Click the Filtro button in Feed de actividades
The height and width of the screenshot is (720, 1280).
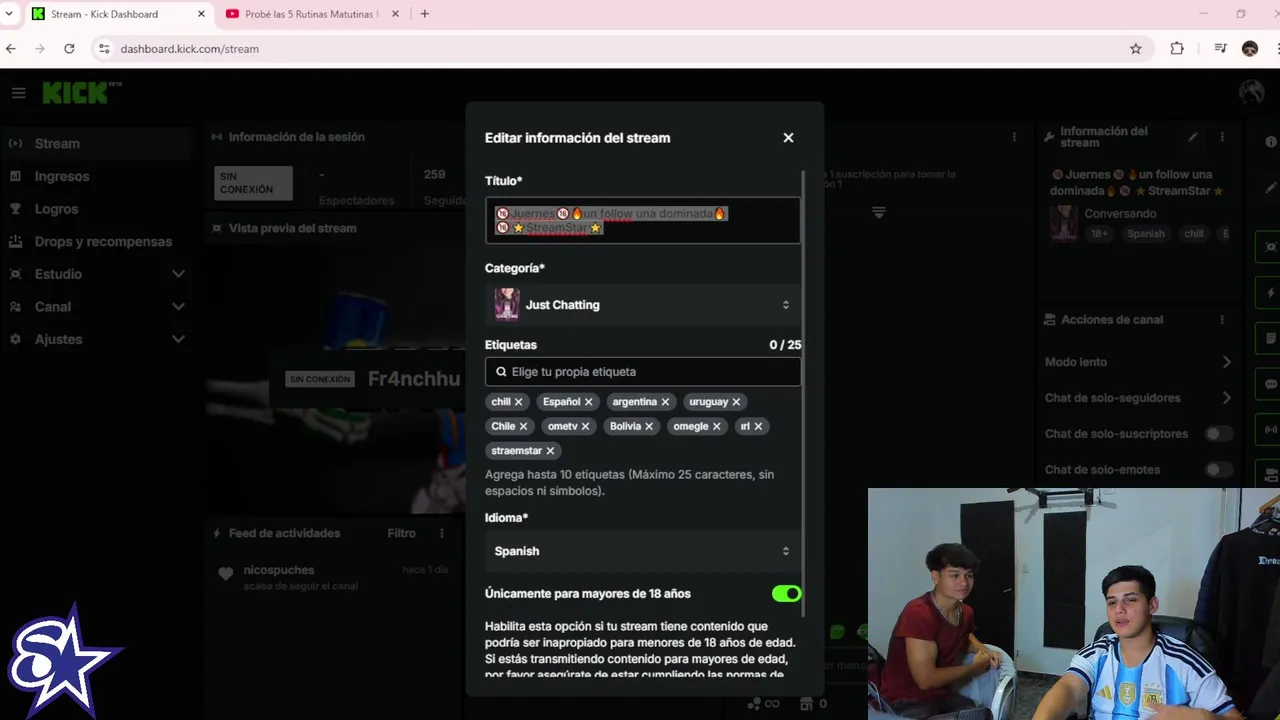click(401, 533)
